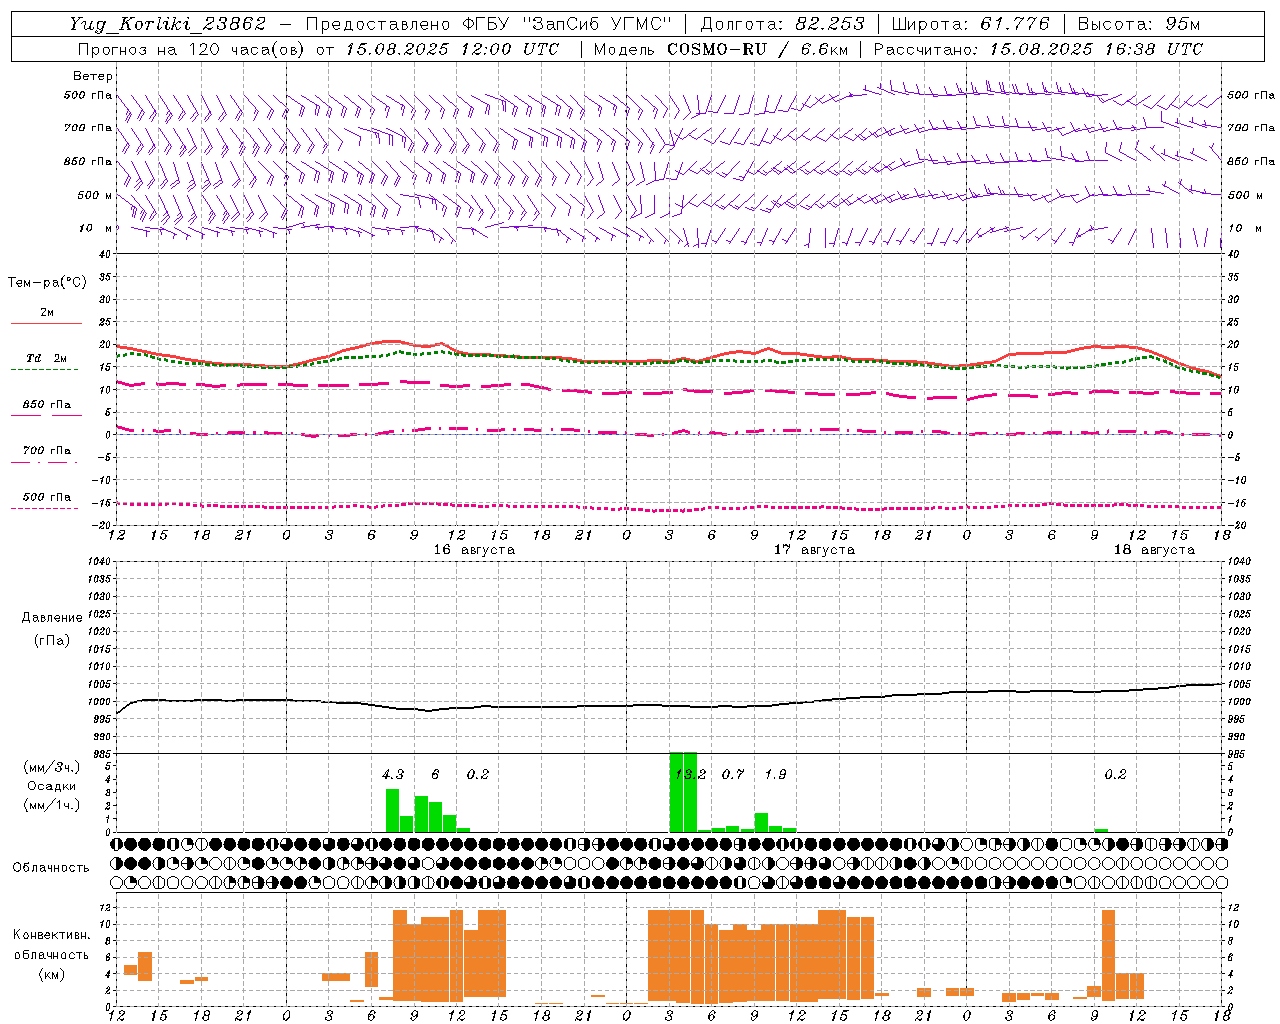This screenshot has height=1024, width=1280.
Task: Click the '17 августа' date label
Action: coord(814,550)
